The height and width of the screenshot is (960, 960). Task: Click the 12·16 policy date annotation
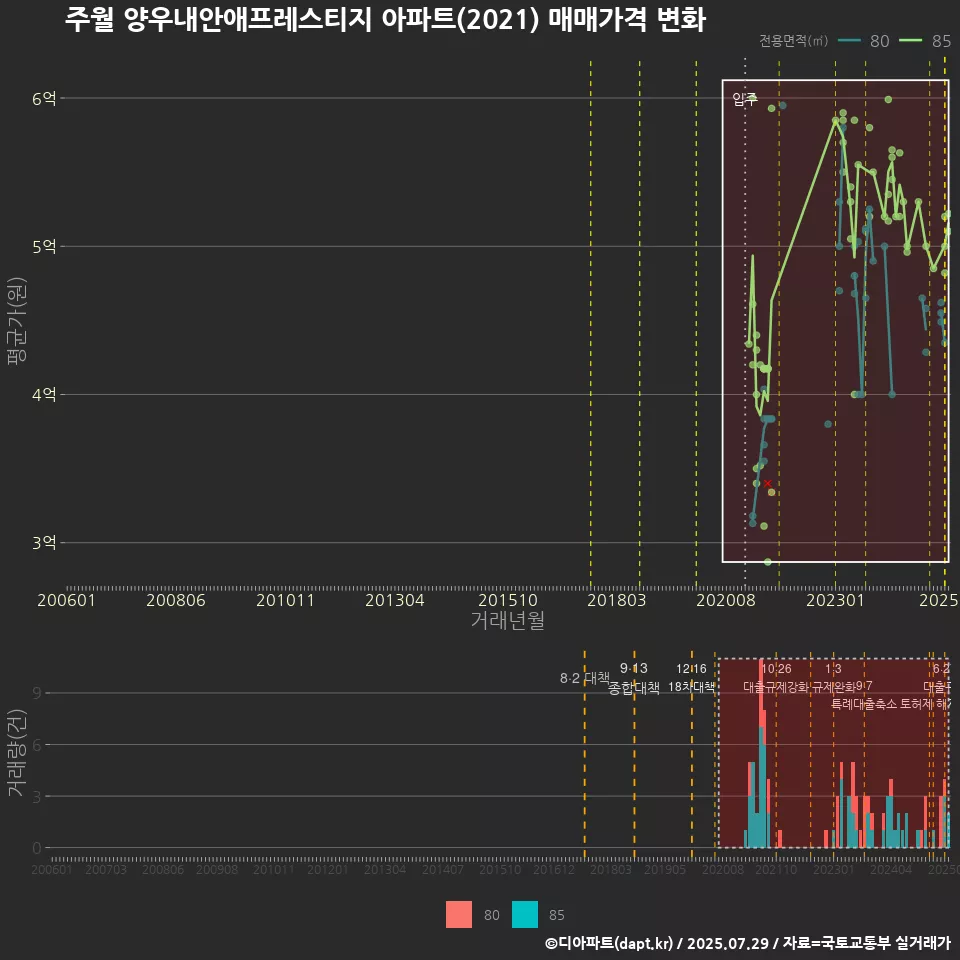coord(691,669)
